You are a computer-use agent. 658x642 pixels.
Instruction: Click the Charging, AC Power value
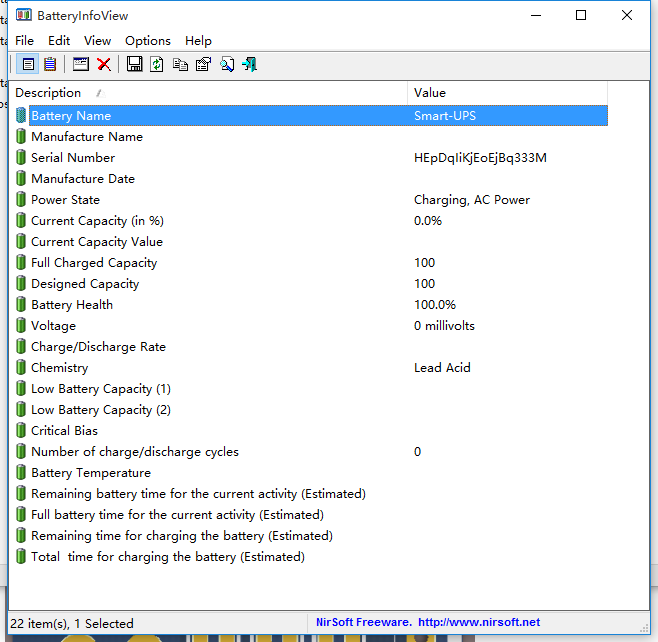pos(472,200)
